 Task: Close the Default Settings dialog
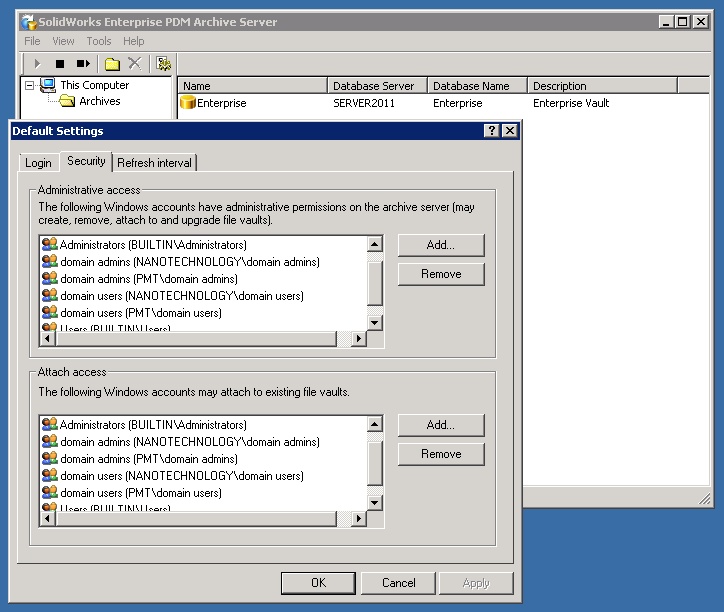pos(510,131)
